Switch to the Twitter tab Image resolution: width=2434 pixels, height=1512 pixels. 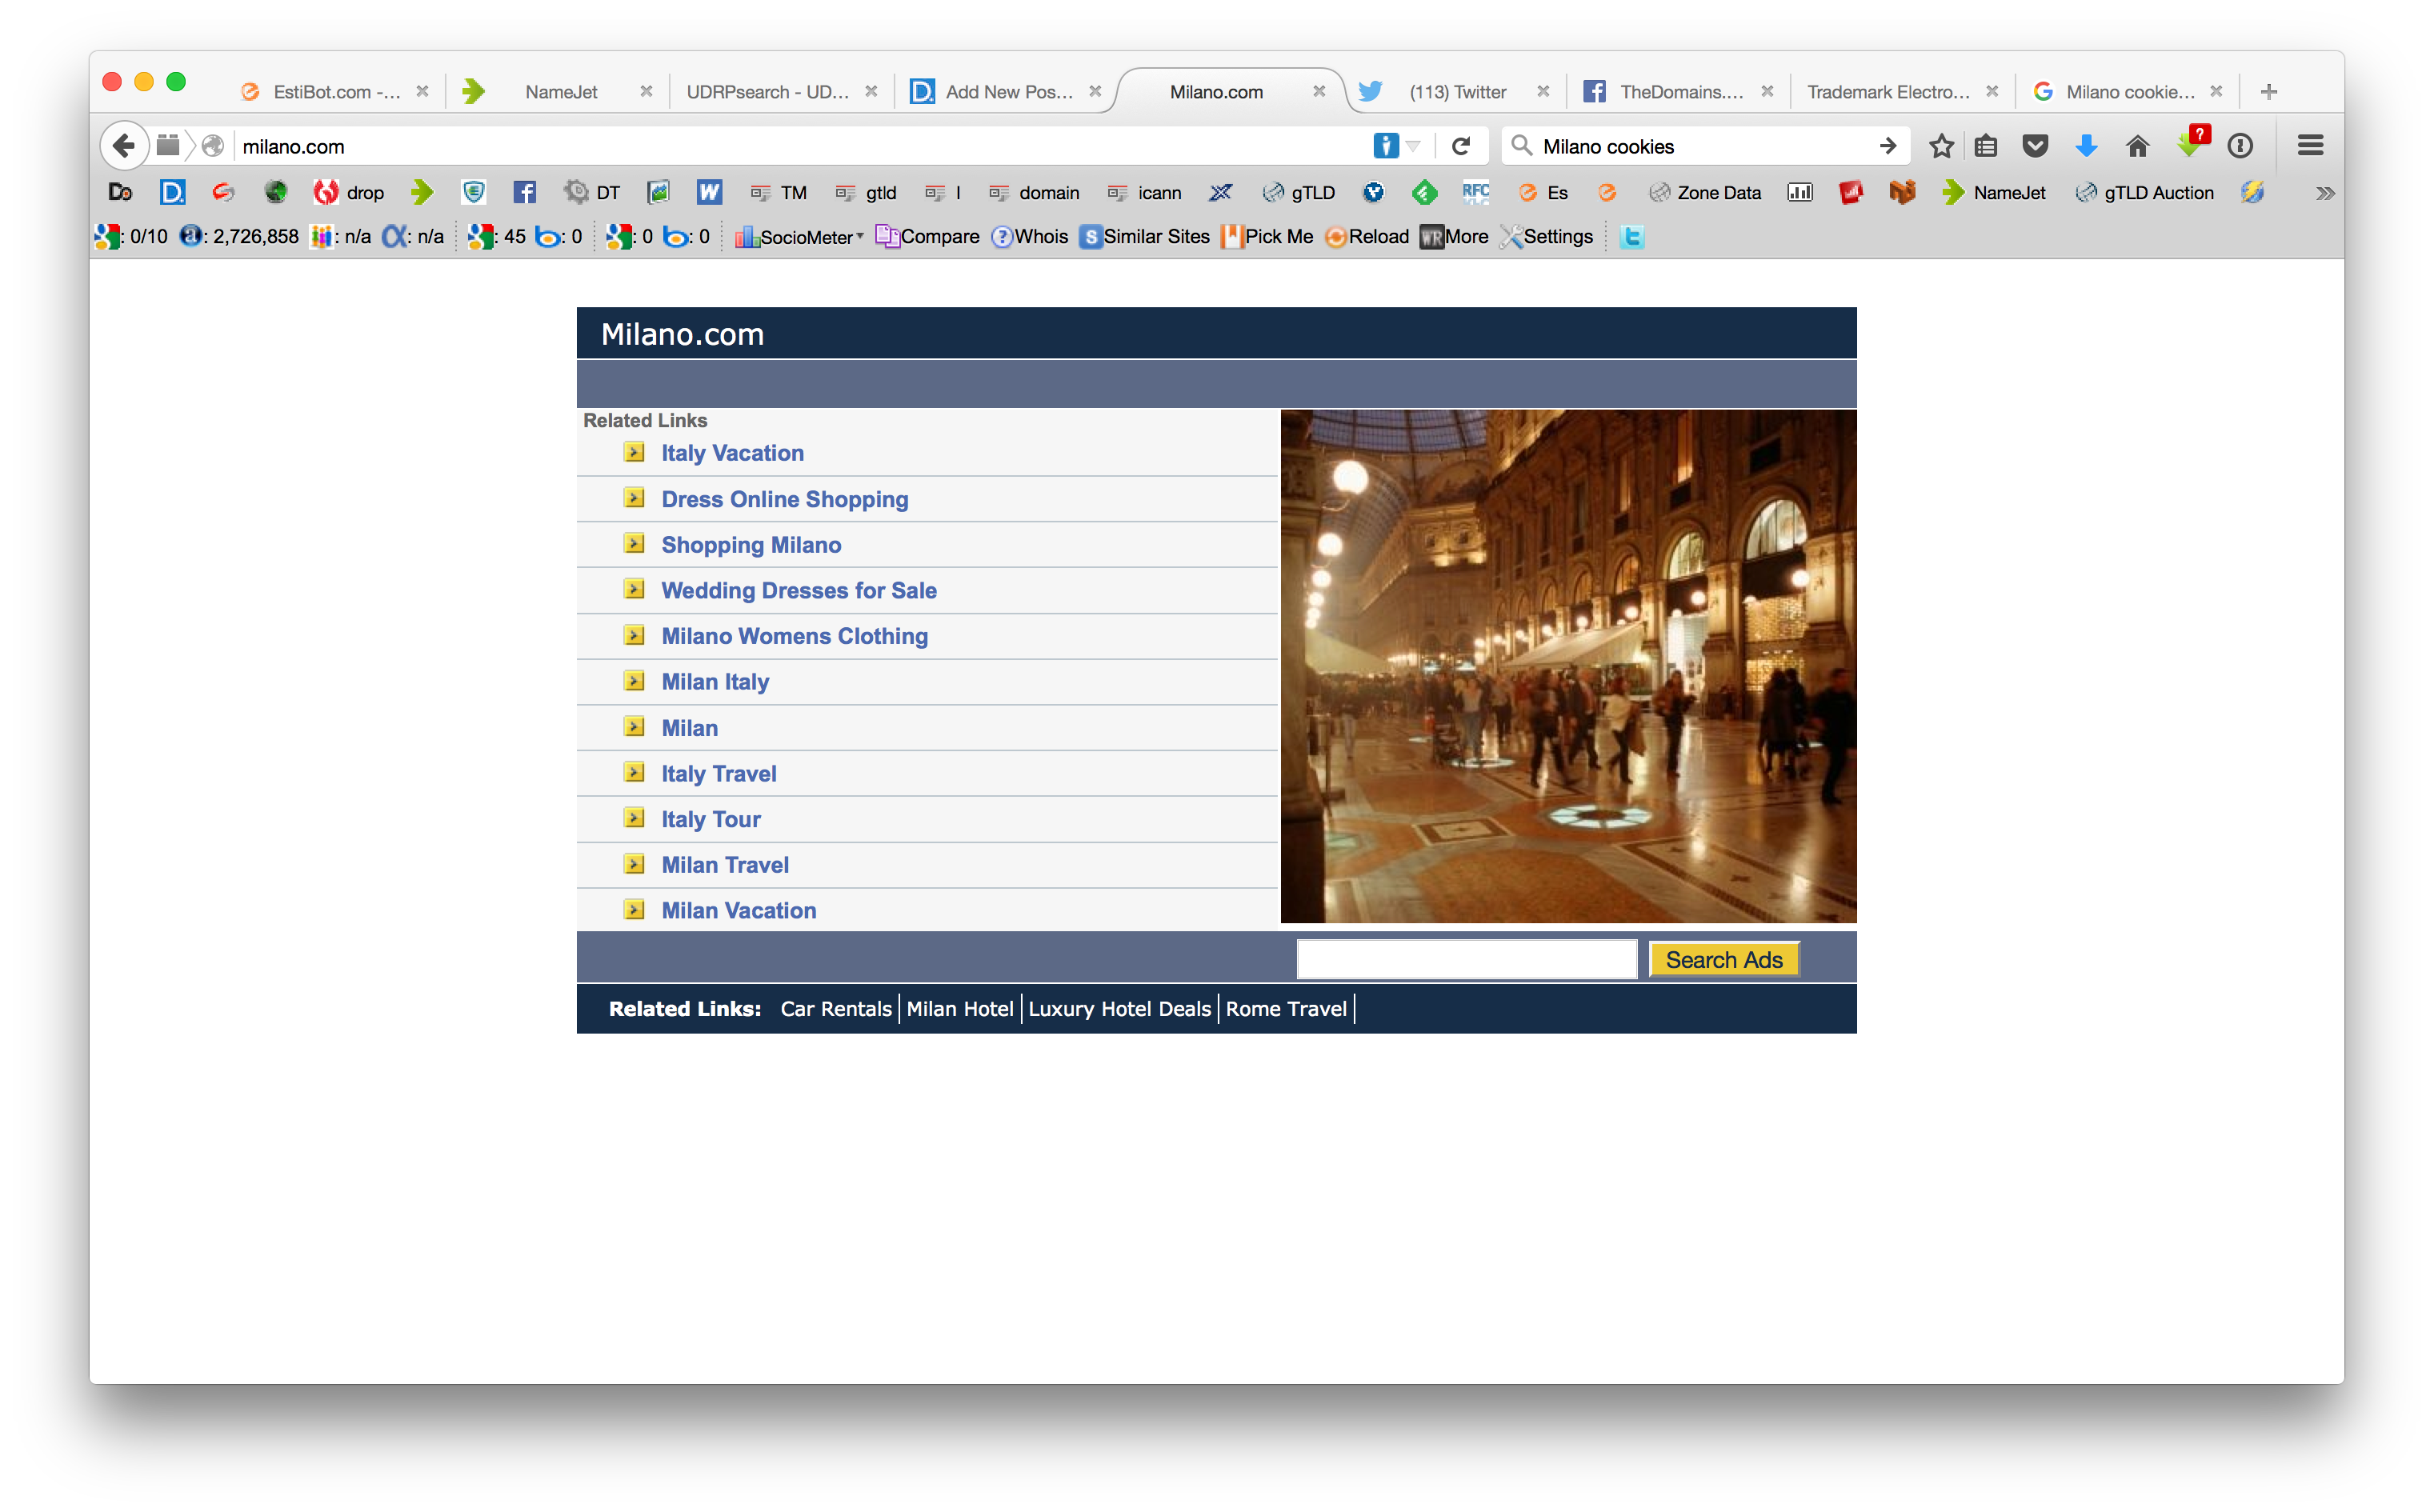pyautogui.click(x=1456, y=92)
